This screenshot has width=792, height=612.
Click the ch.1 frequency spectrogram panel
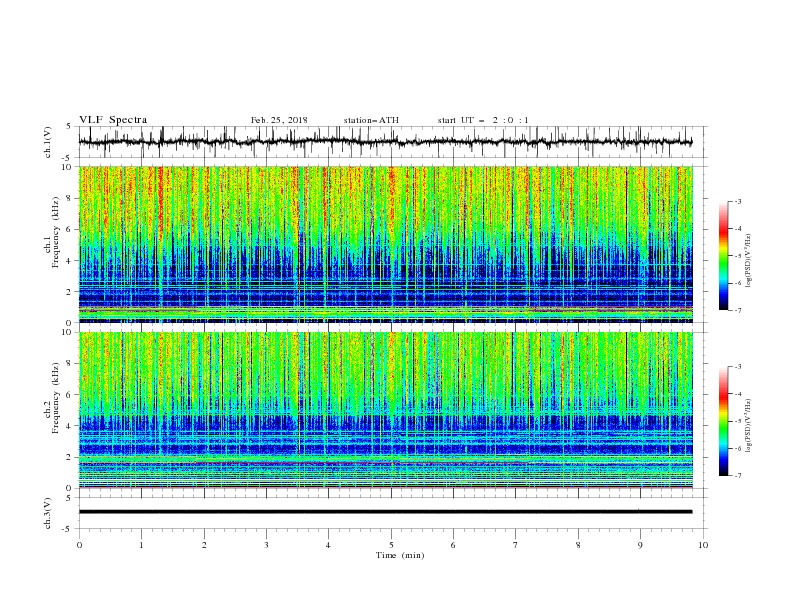click(x=386, y=244)
